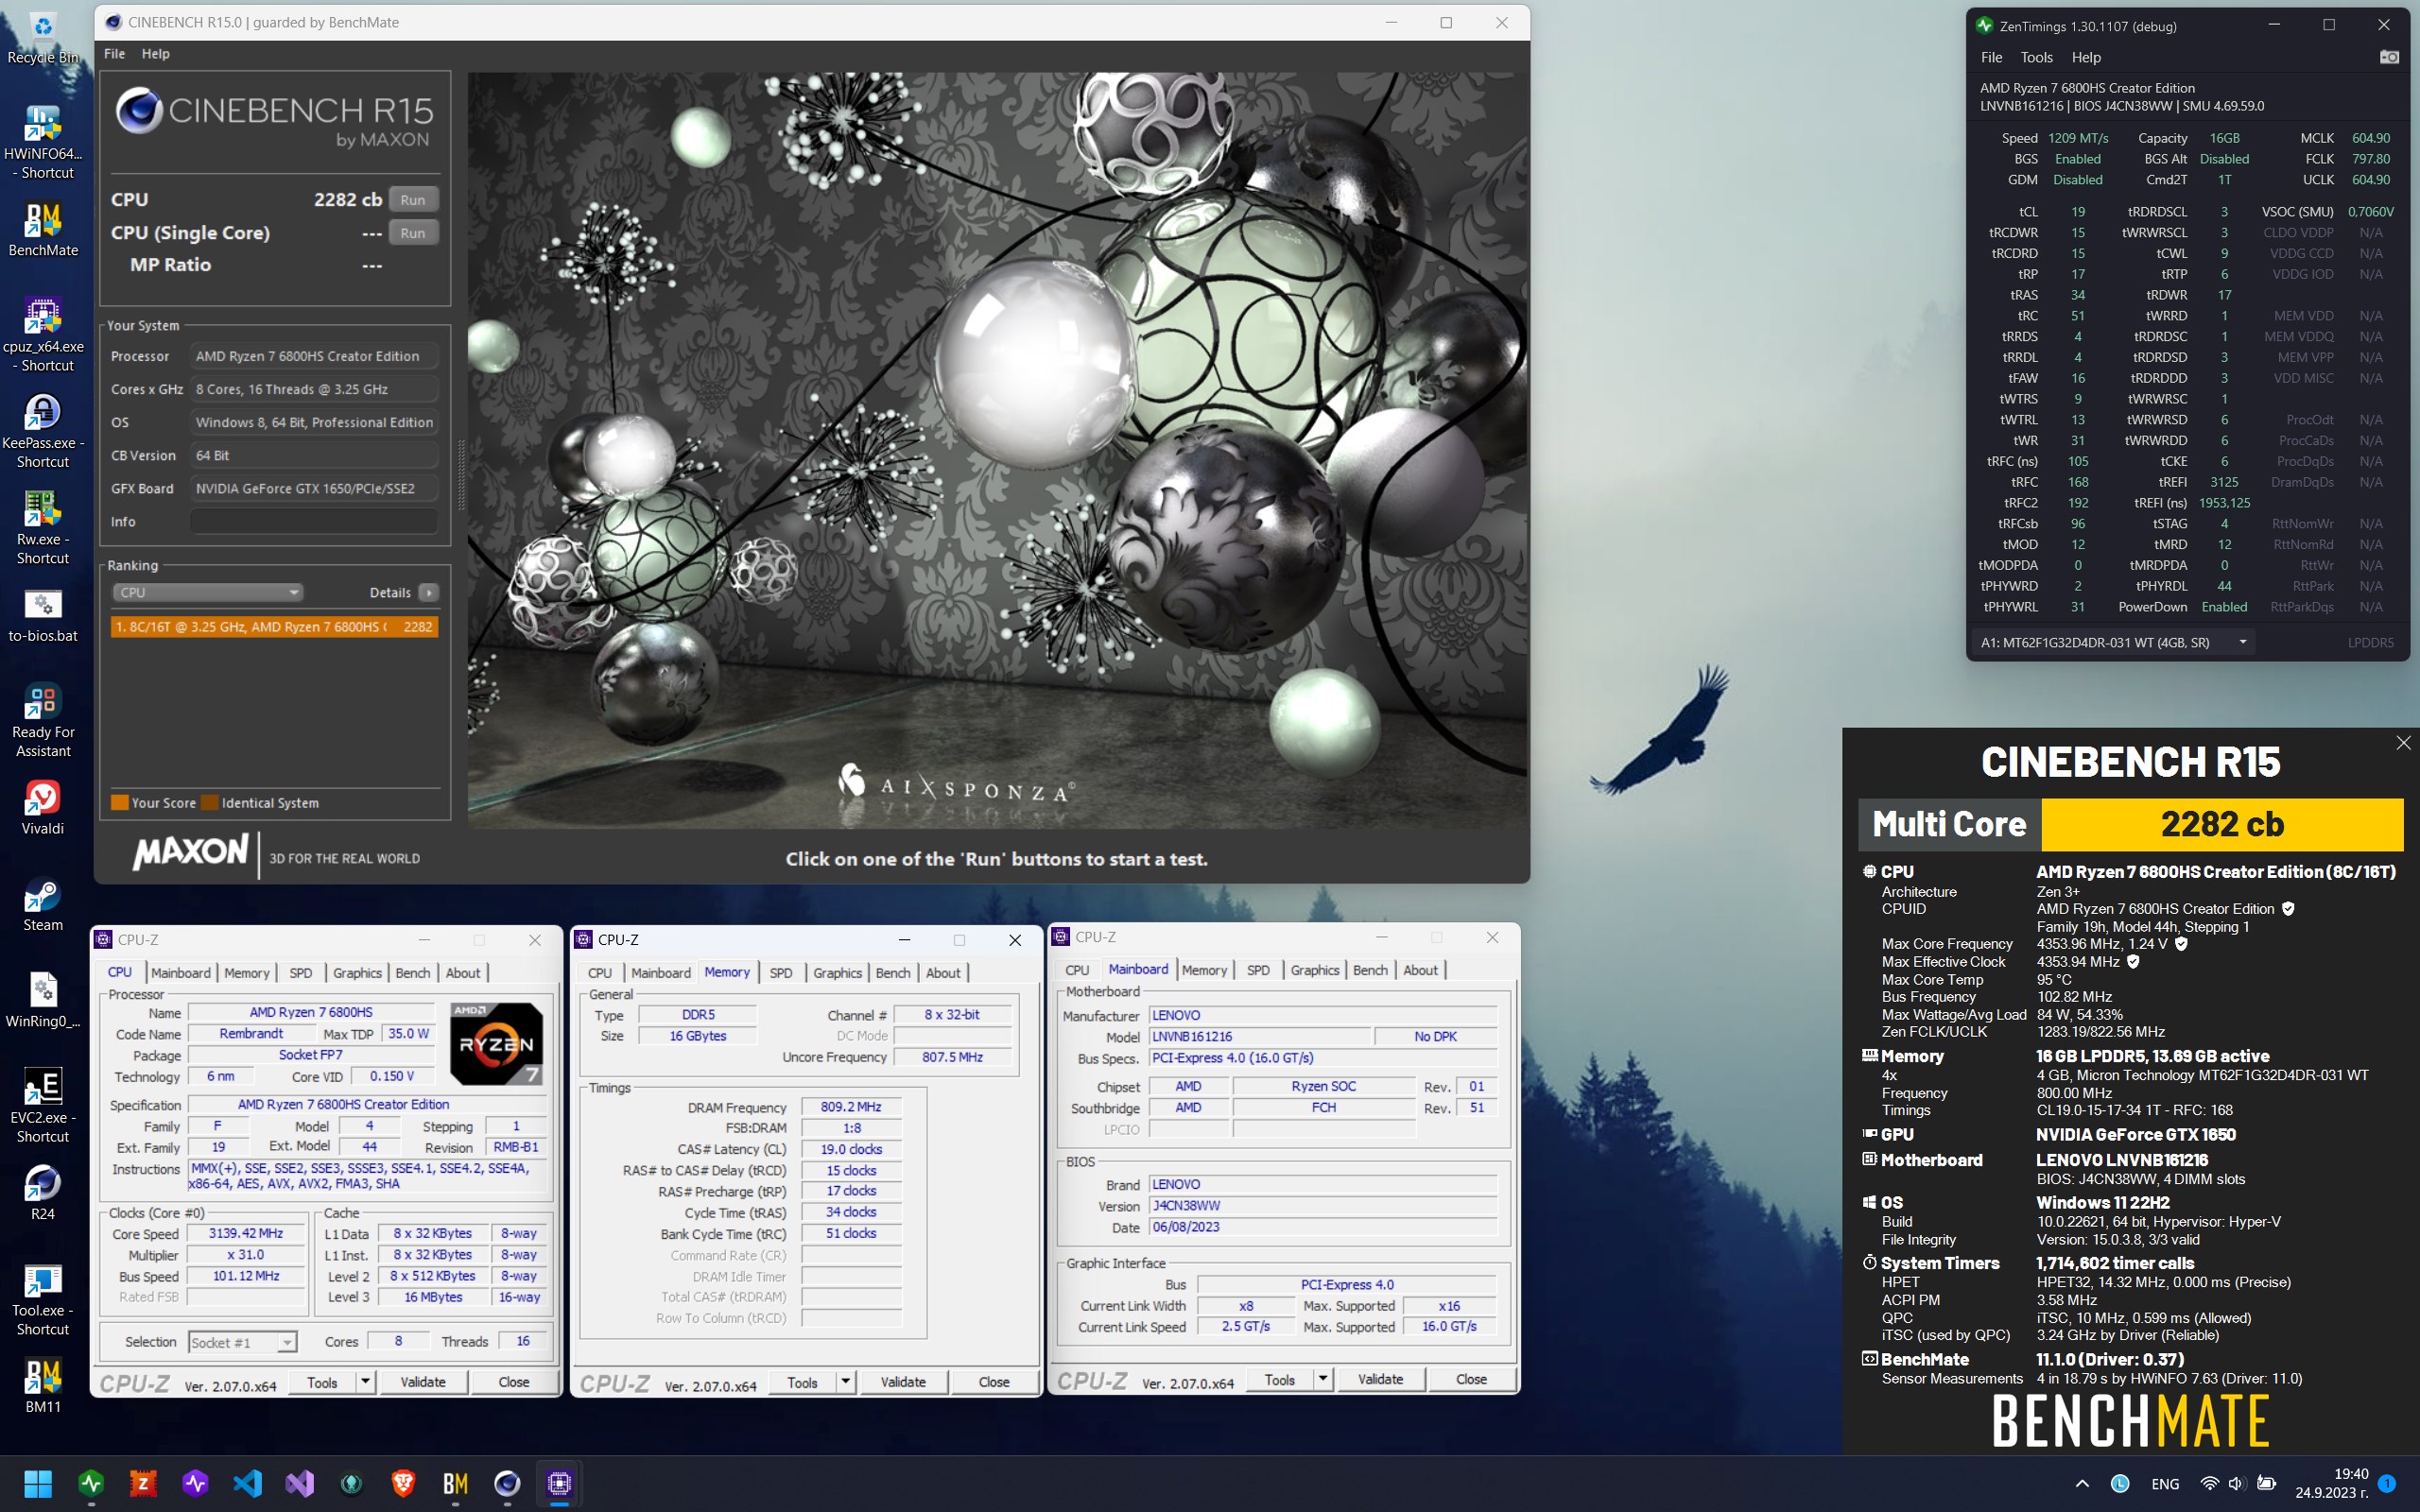Click the notification badge in the tray

[x=2387, y=1483]
